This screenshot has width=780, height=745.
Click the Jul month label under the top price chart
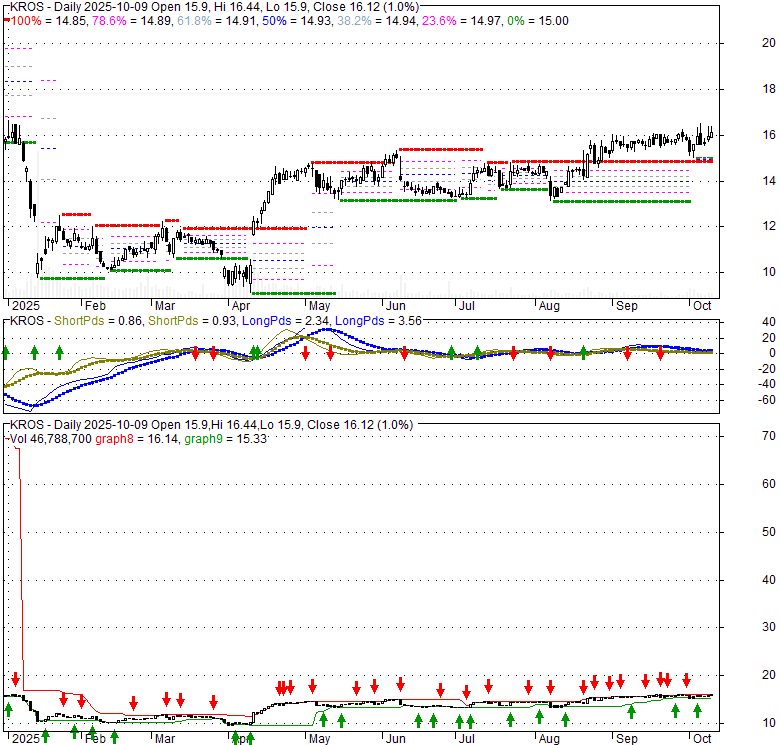(x=467, y=306)
